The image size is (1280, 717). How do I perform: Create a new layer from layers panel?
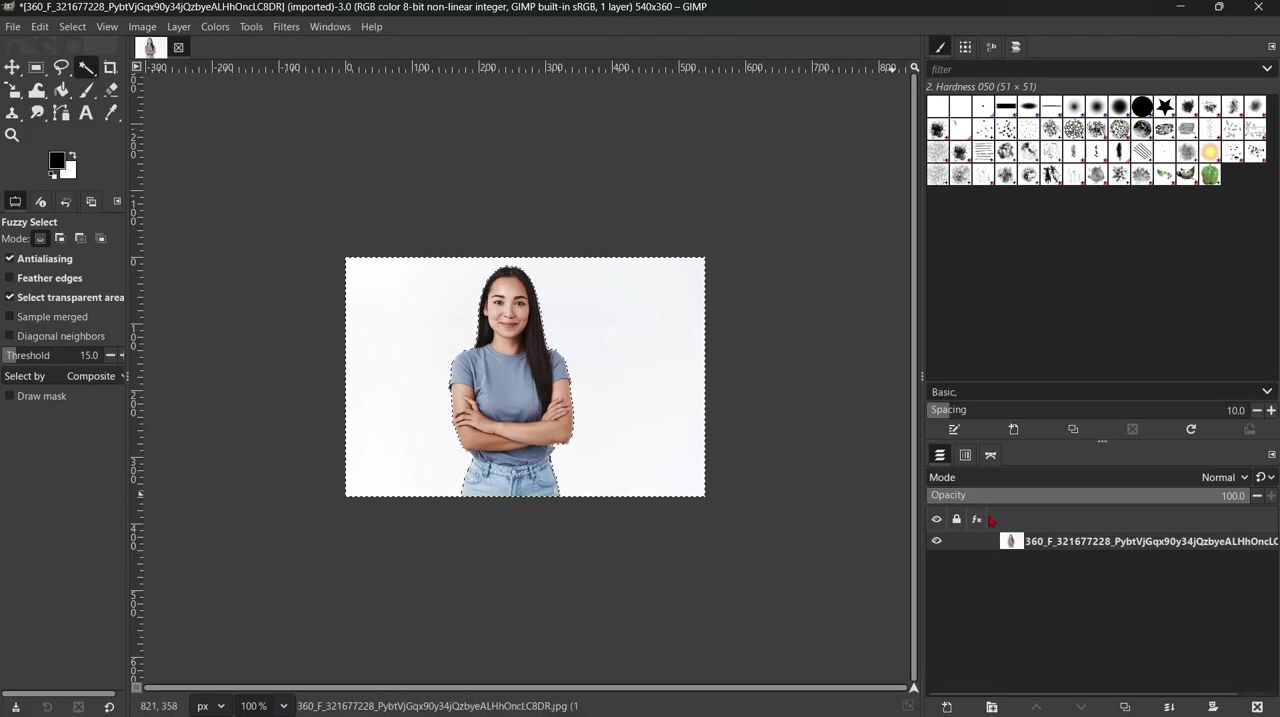(947, 707)
